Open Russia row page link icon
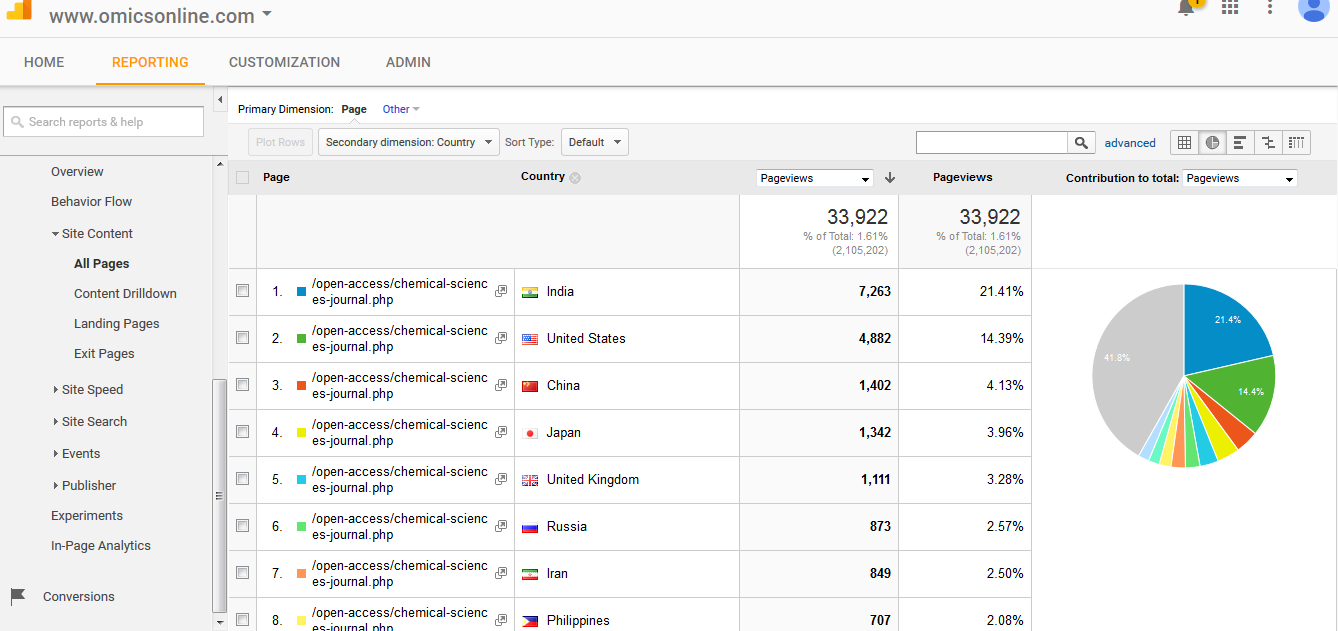The image size is (1338, 631). click(501, 527)
